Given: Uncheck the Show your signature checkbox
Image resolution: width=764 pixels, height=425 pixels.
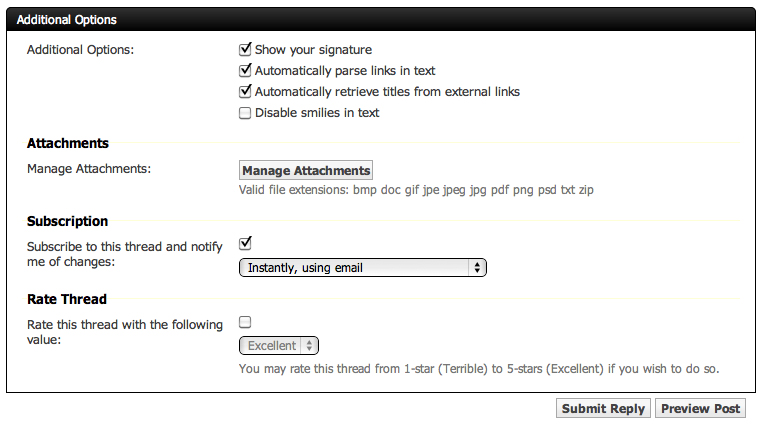Looking at the screenshot, I should tap(245, 48).
